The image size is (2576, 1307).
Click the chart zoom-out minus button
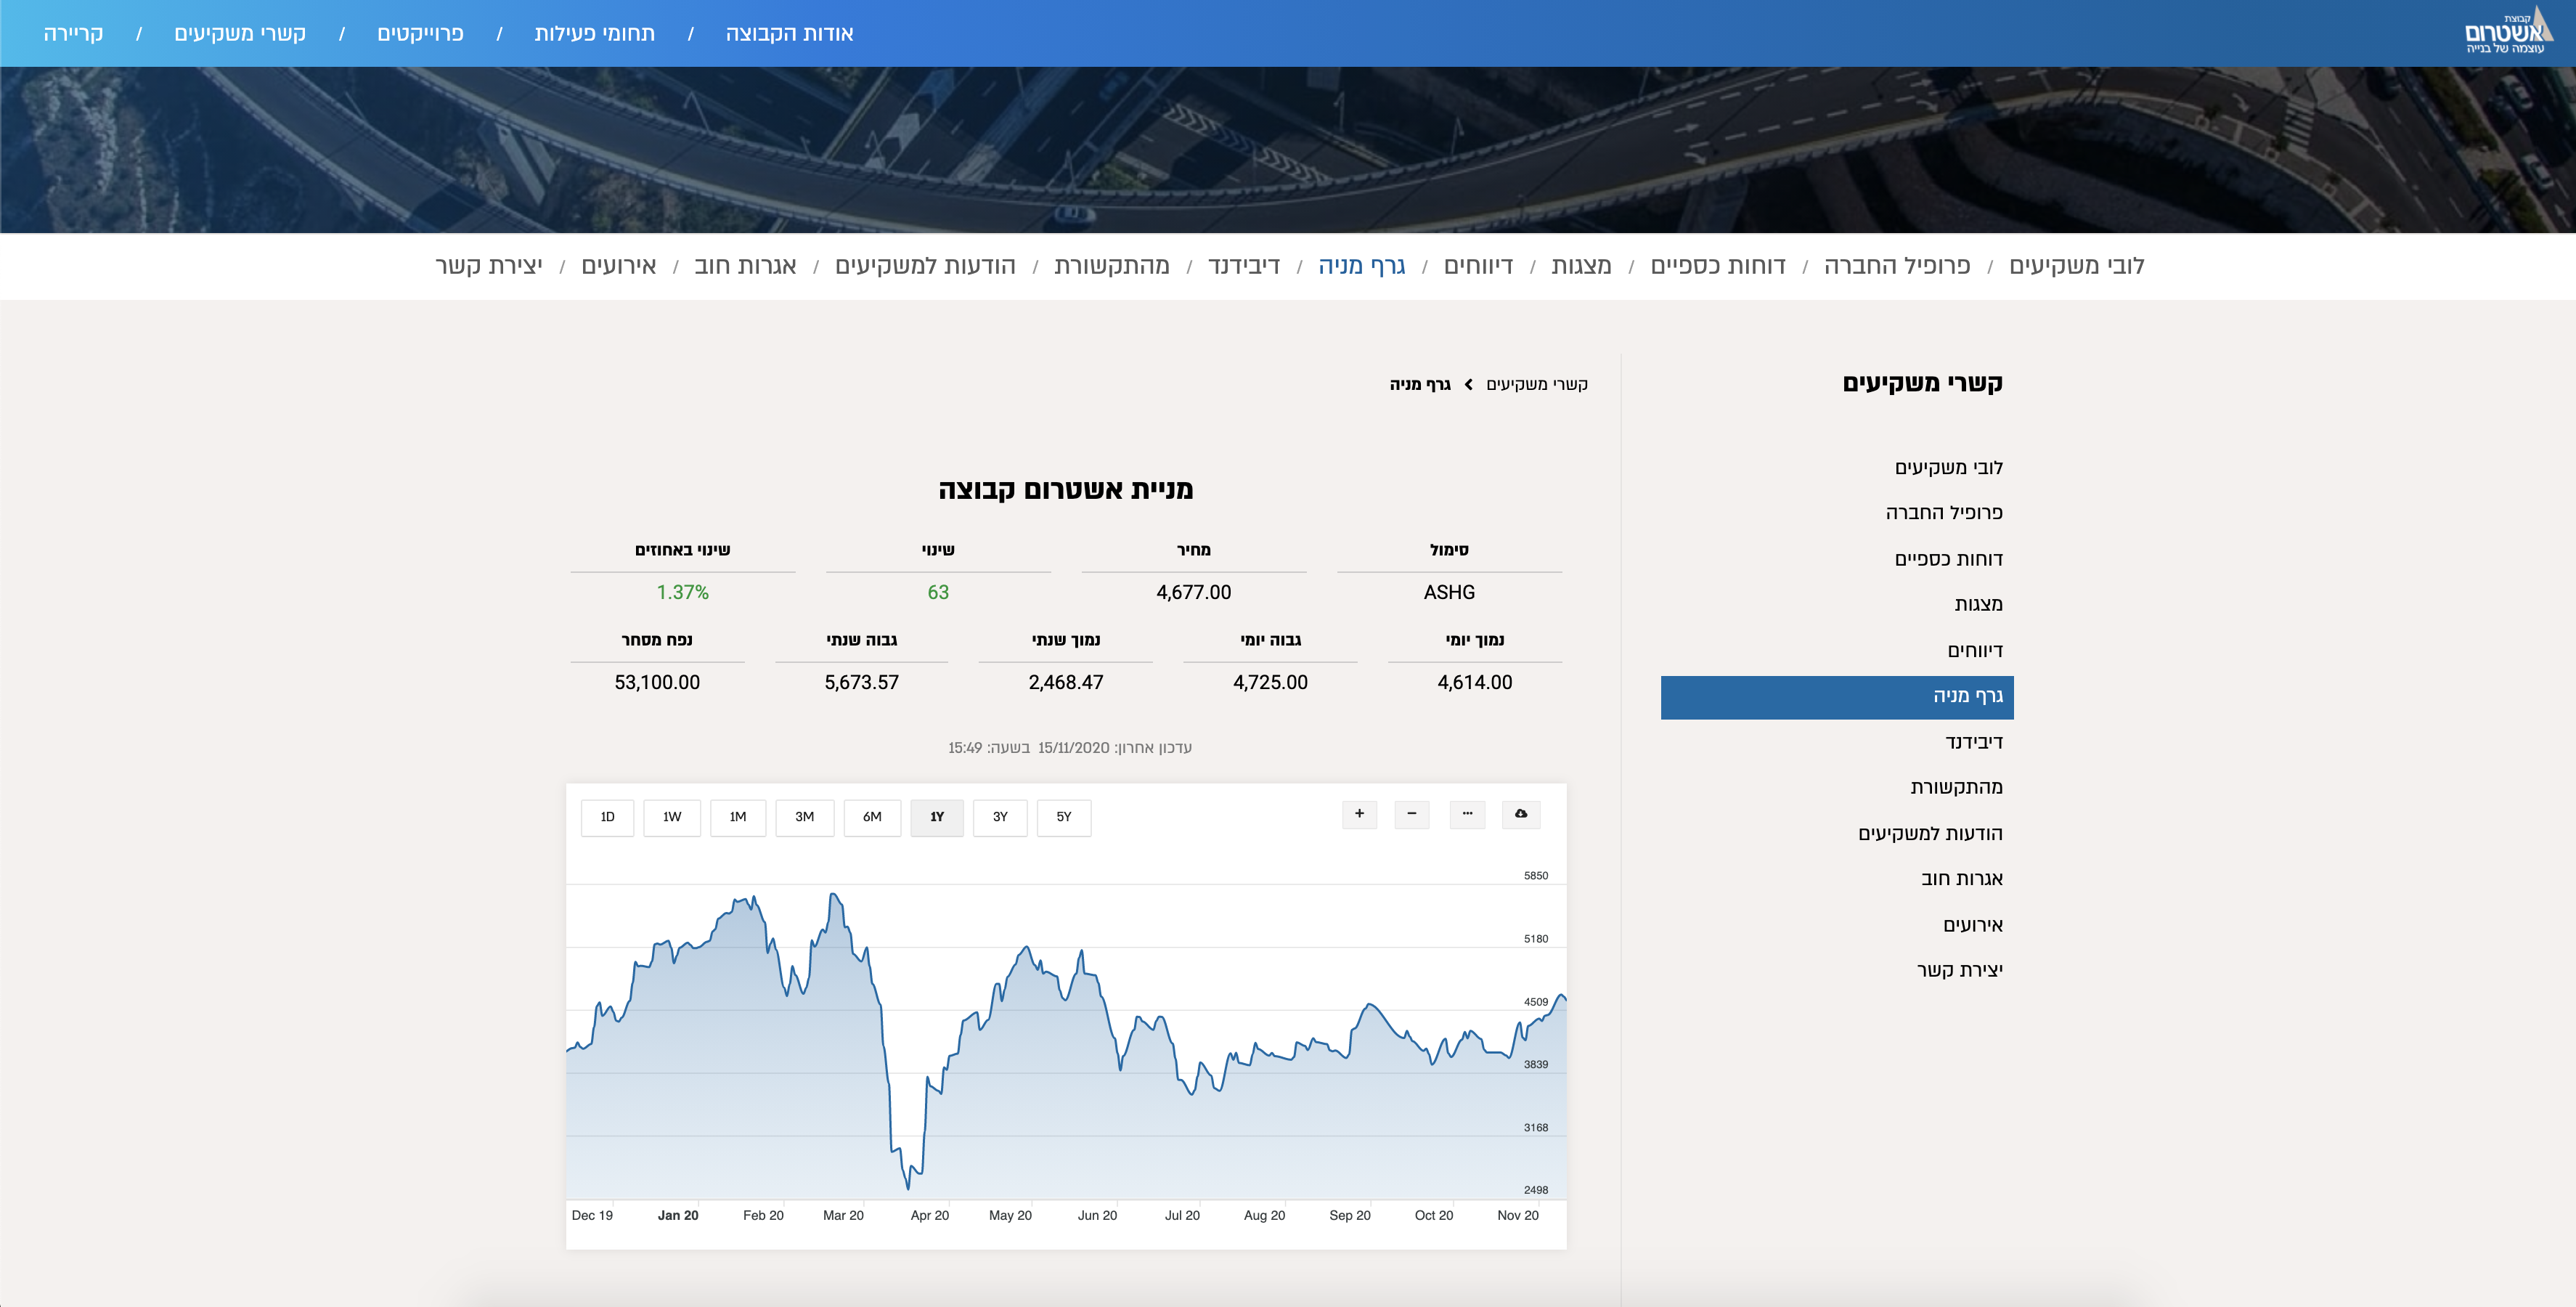point(1412,815)
